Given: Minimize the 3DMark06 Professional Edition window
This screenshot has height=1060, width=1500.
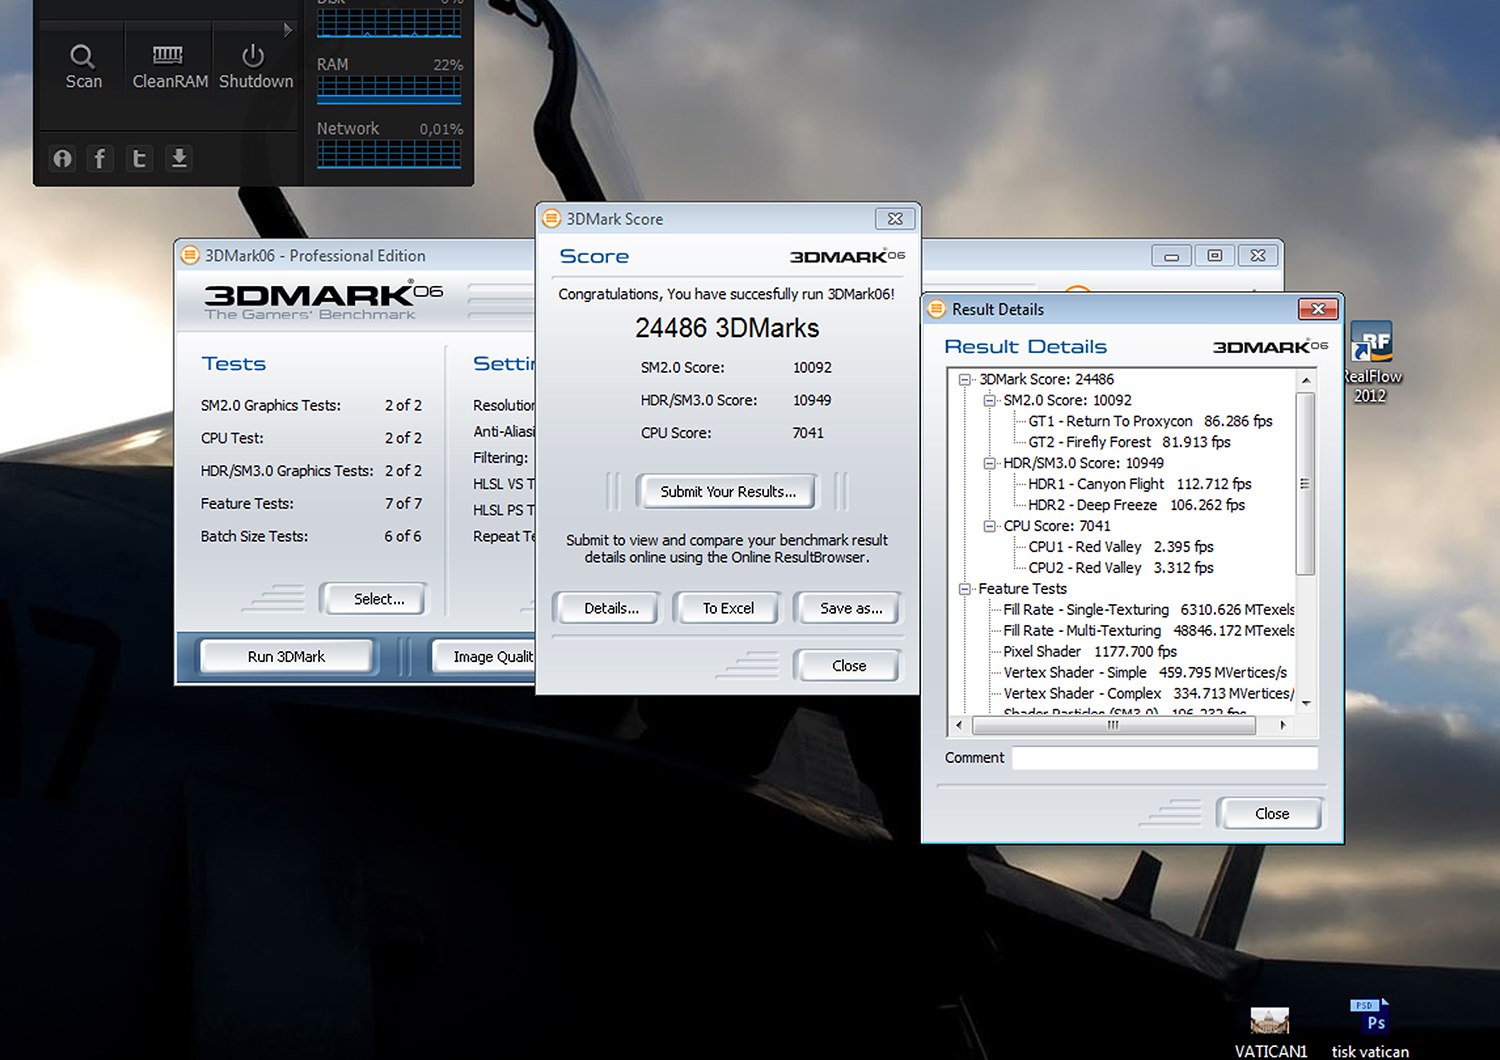Looking at the screenshot, I should point(1171,256).
